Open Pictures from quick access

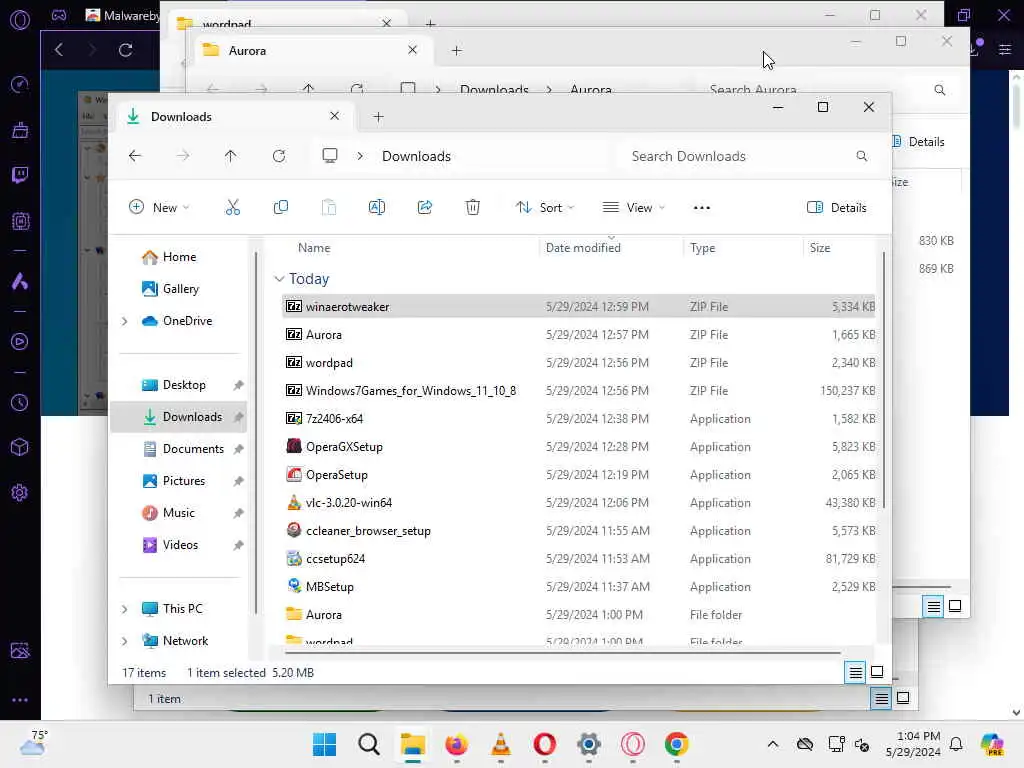click(179, 481)
